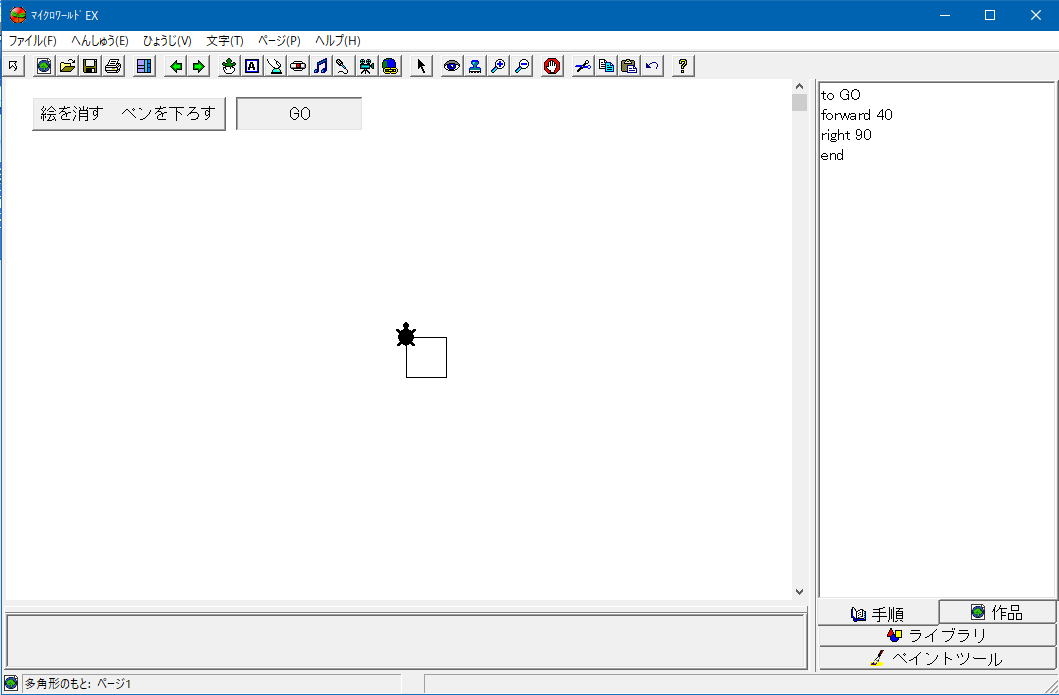Undo with the curved arrow icon
This screenshot has height=695, width=1059.
point(652,66)
